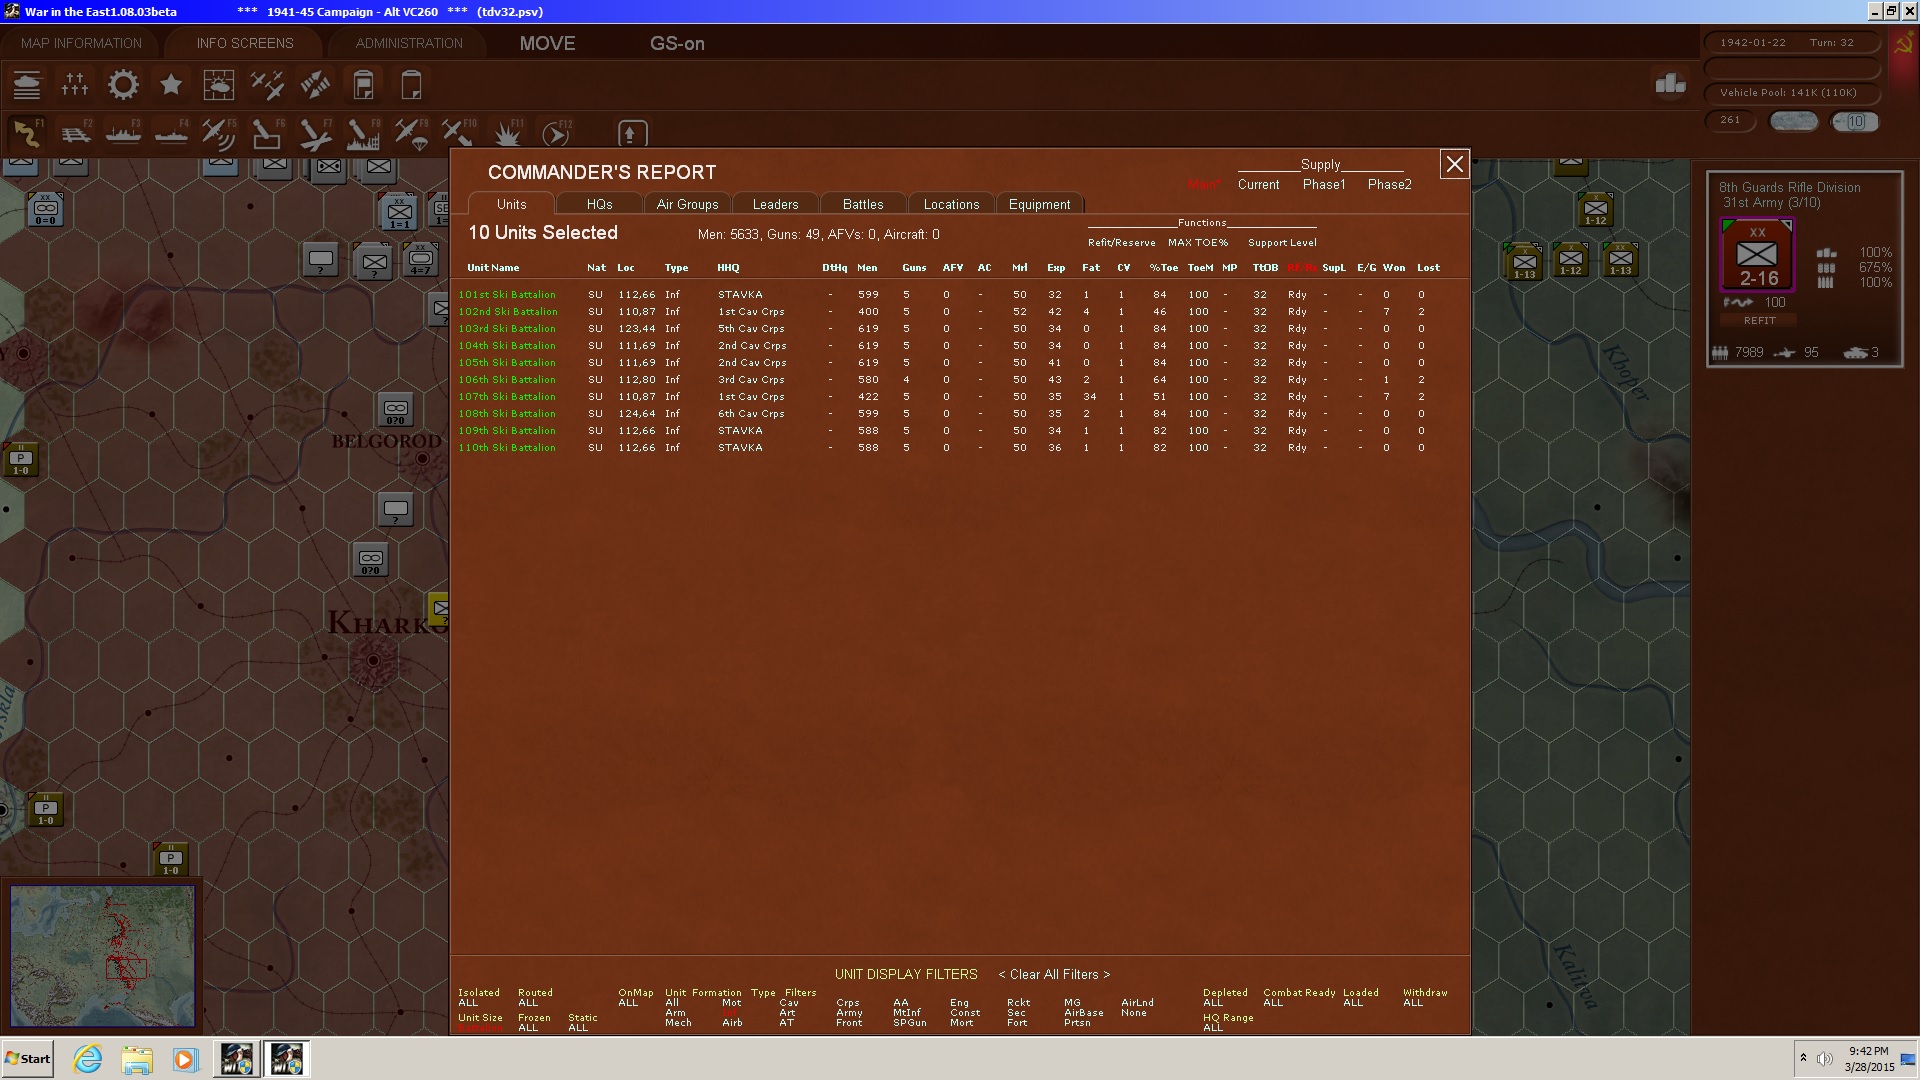
Task: Select the F4 amphibious transport icon
Action: tap(171, 133)
